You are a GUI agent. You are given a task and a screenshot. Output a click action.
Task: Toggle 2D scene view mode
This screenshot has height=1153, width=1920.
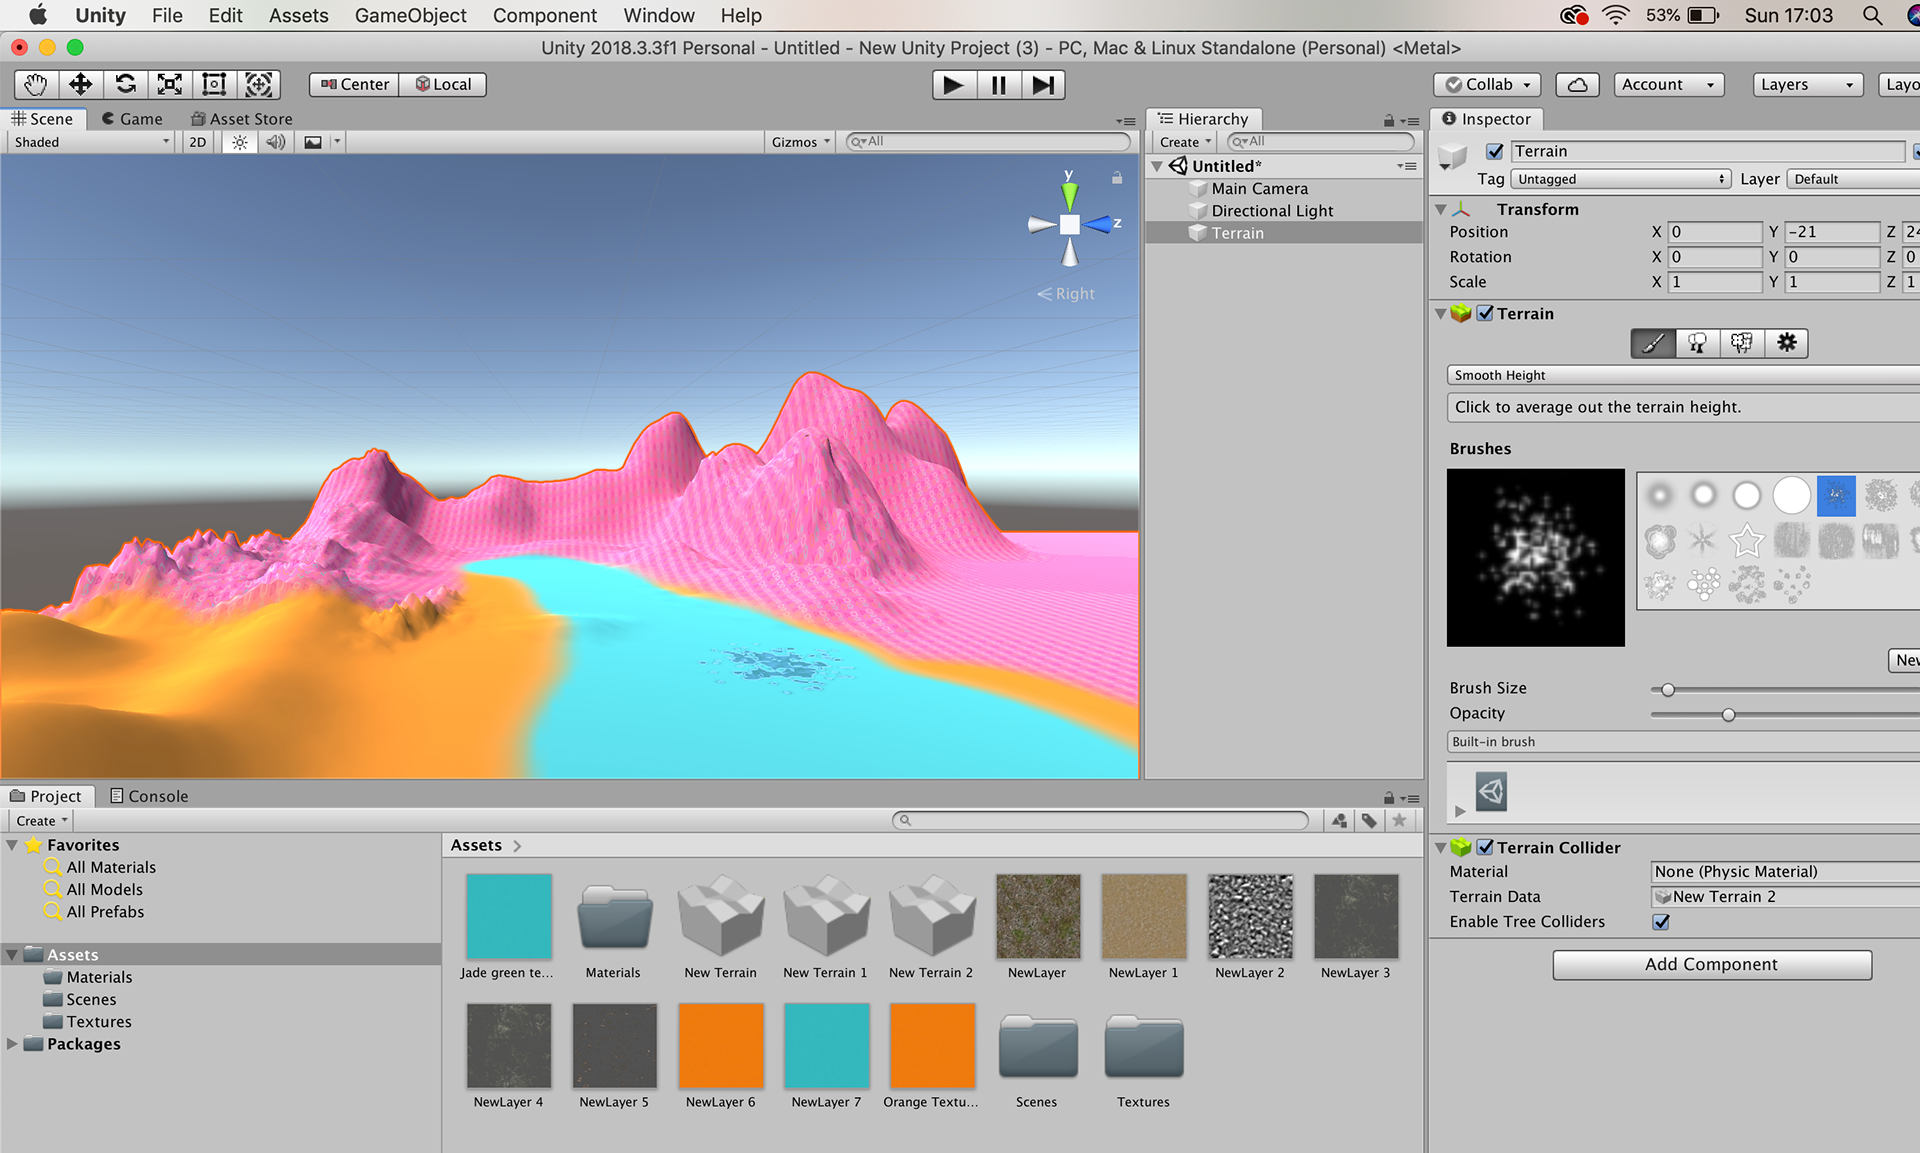coord(198,142)
